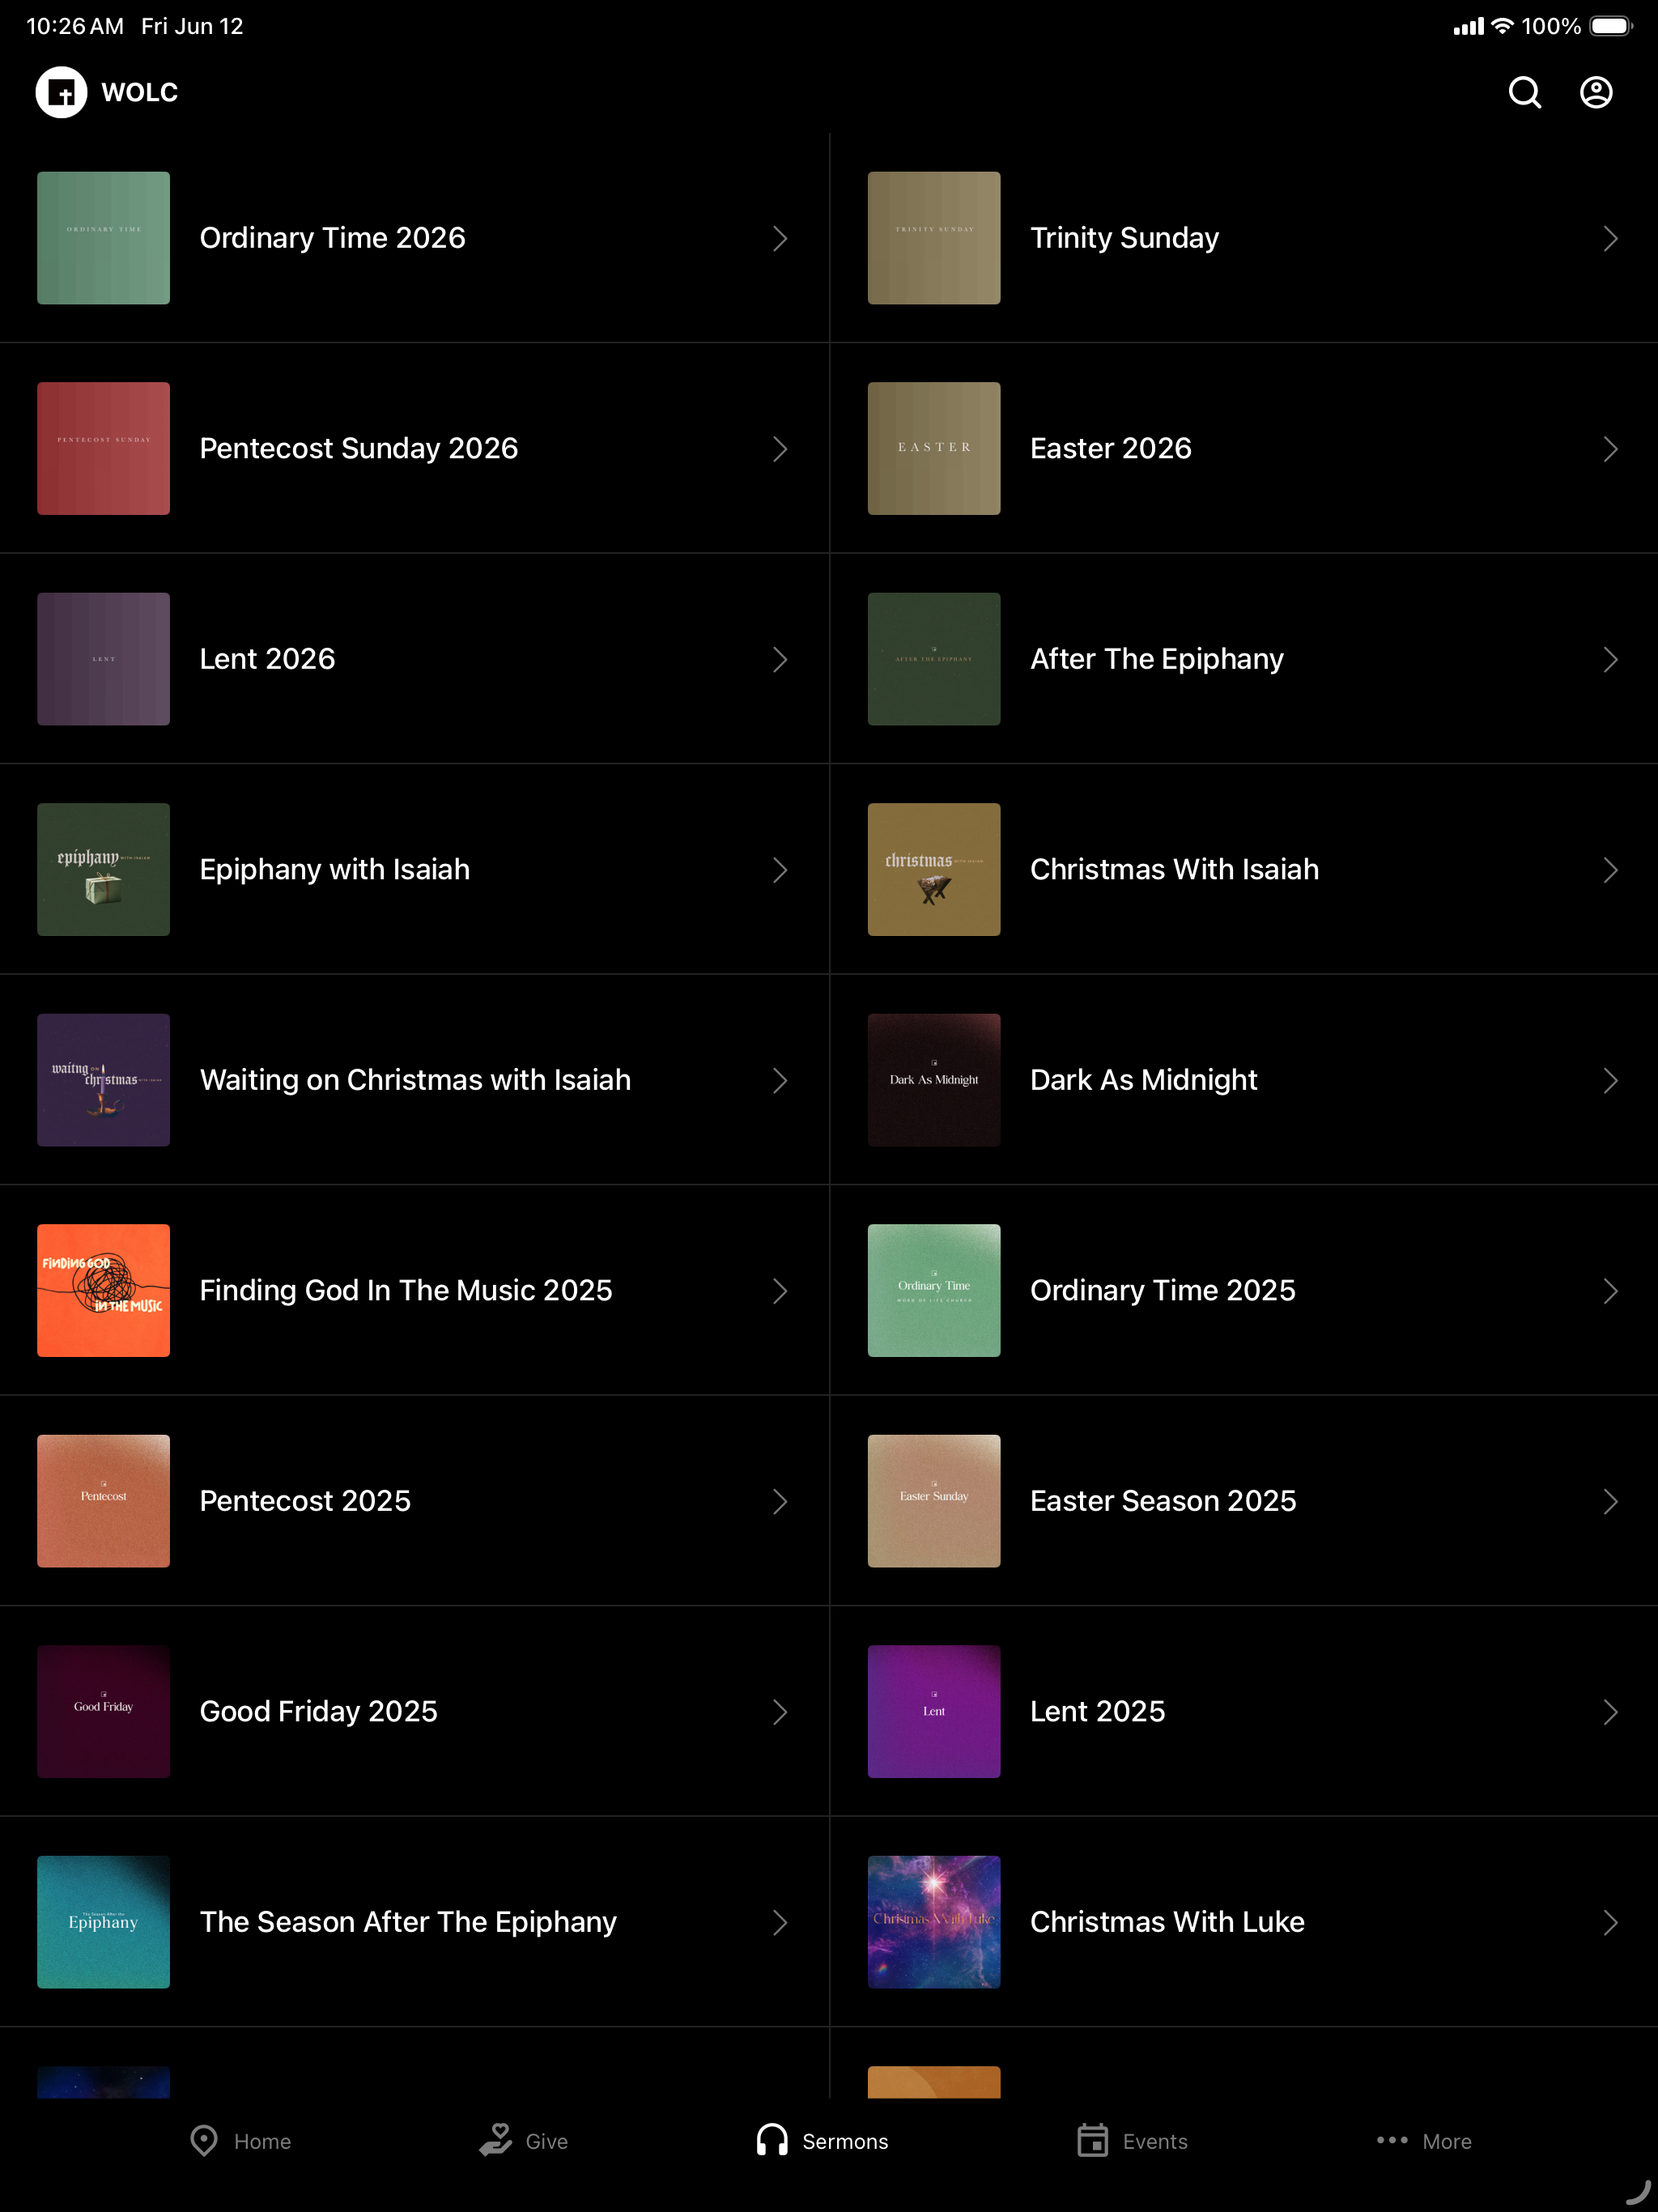Tap the Good Friday 2025 thumbnail

click(103, 1712)
